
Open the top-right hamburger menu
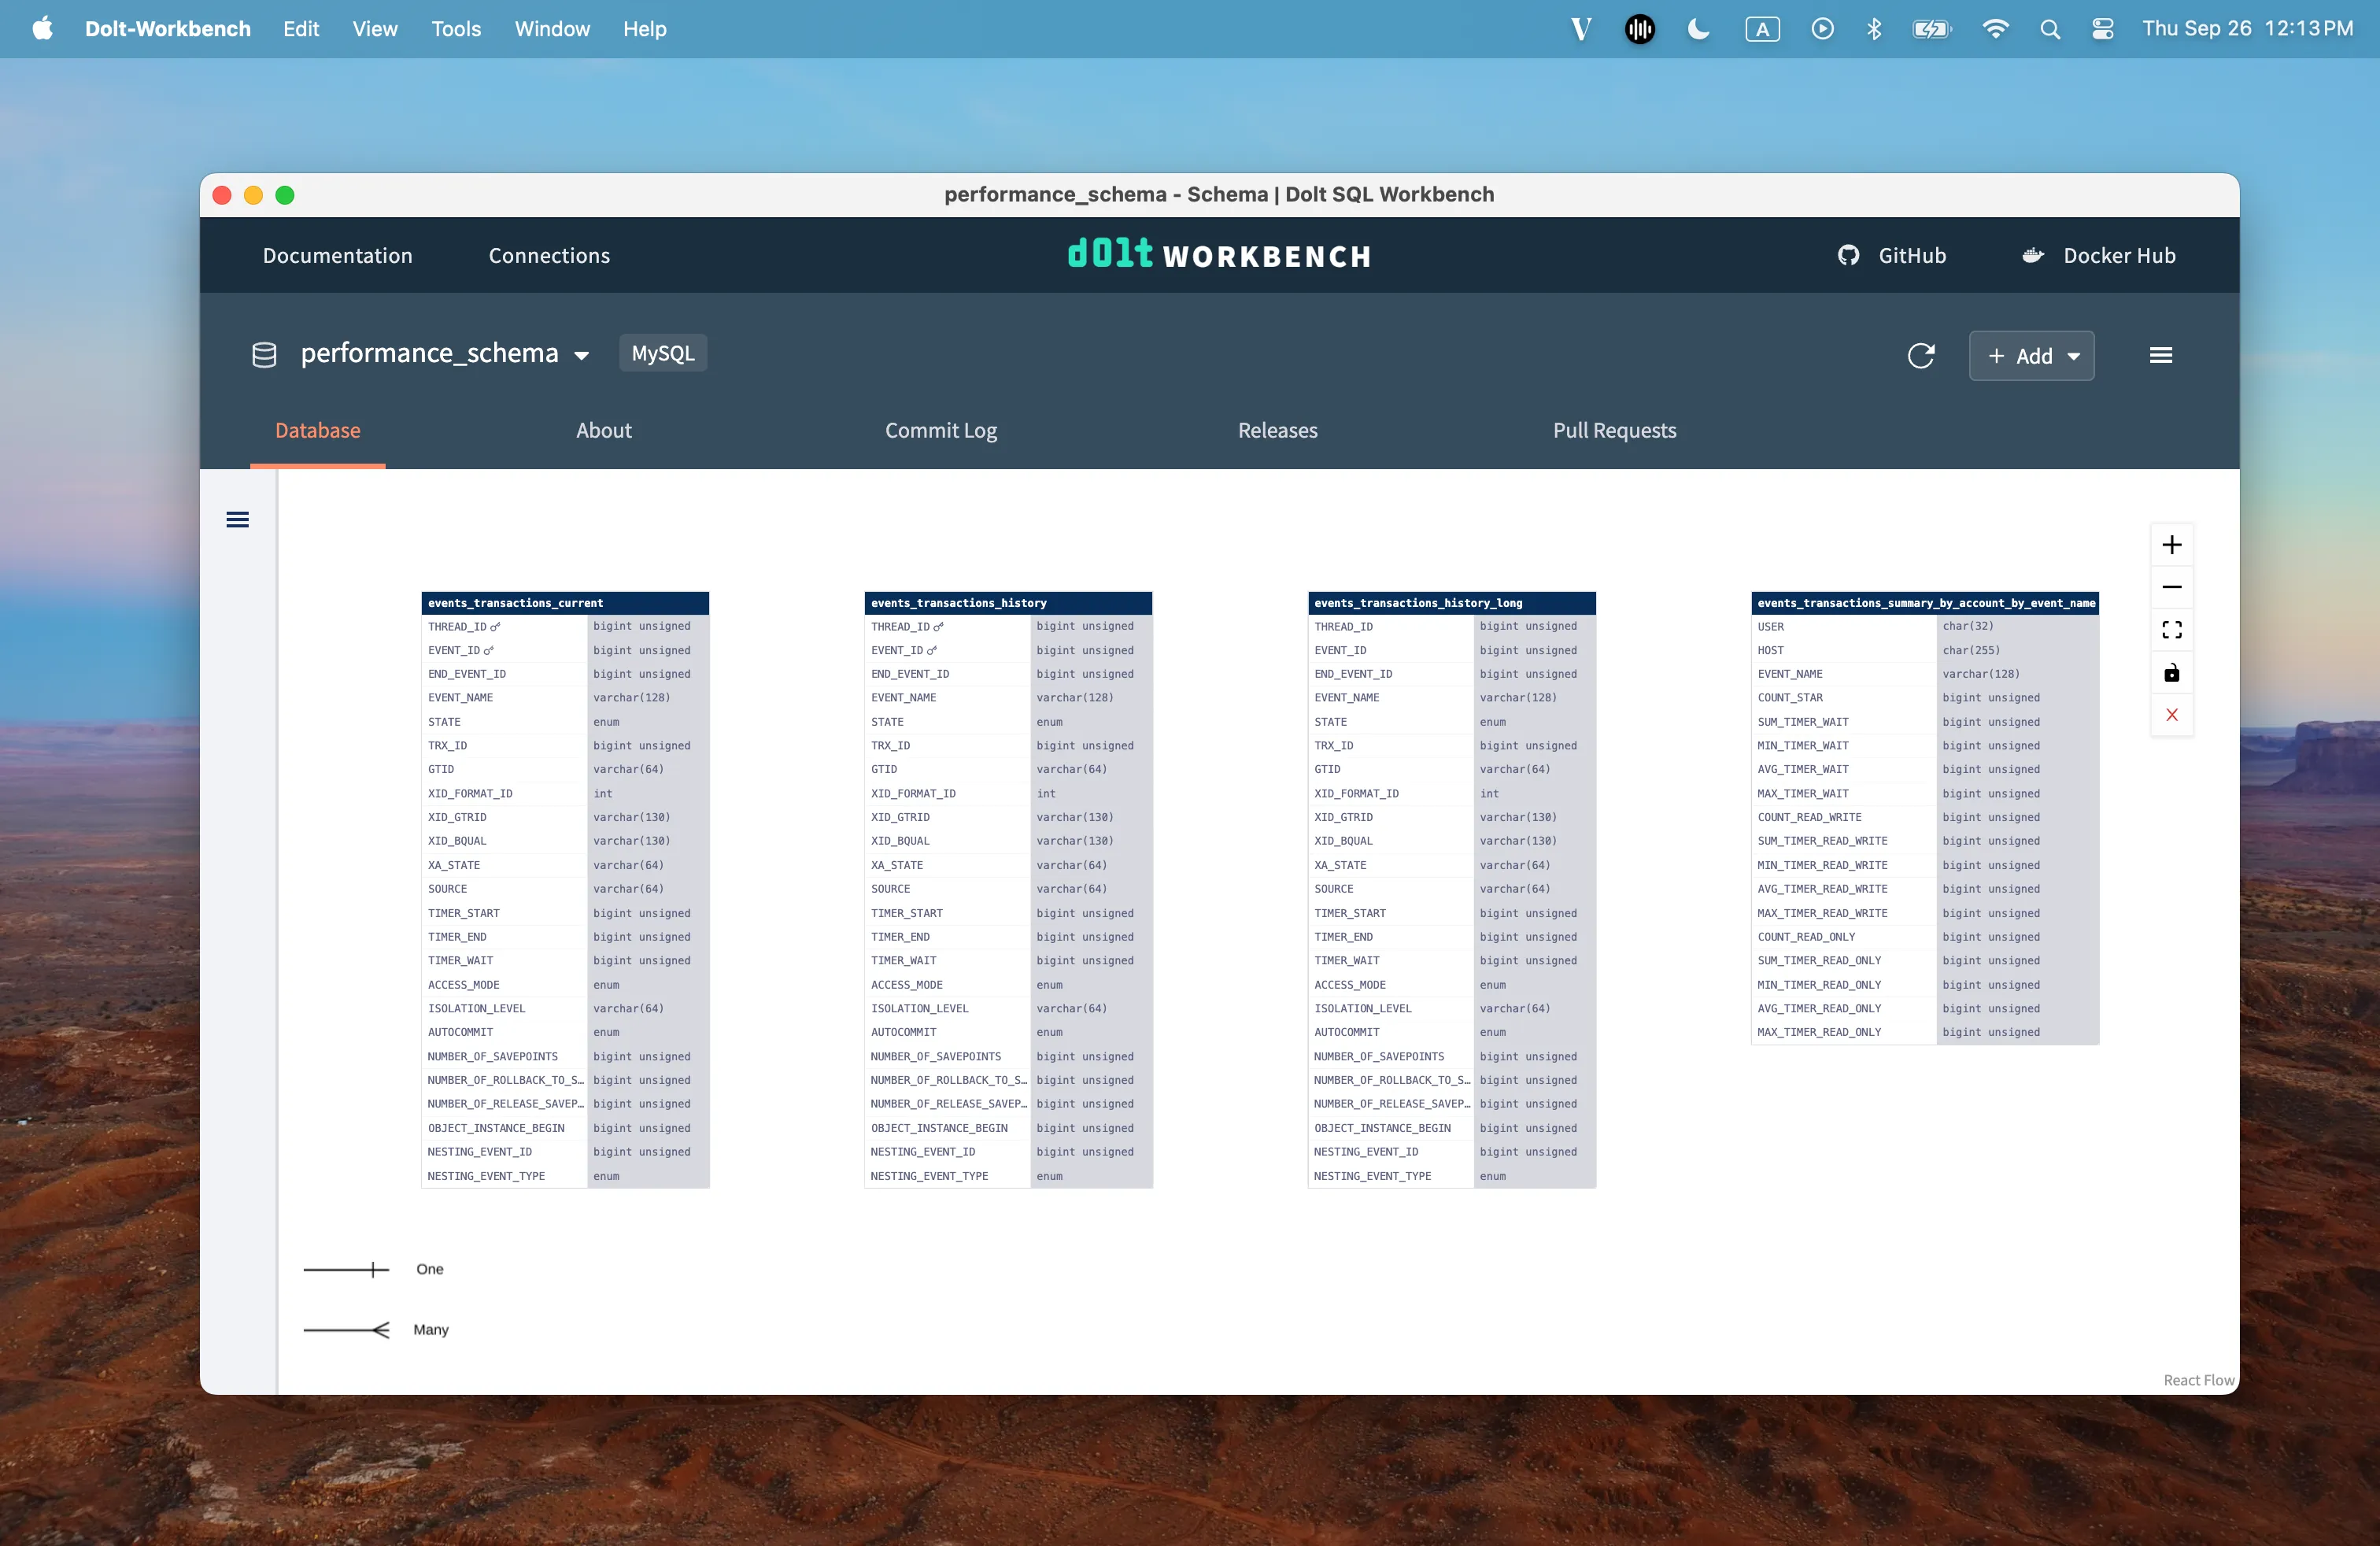(x=2160, y=356)
